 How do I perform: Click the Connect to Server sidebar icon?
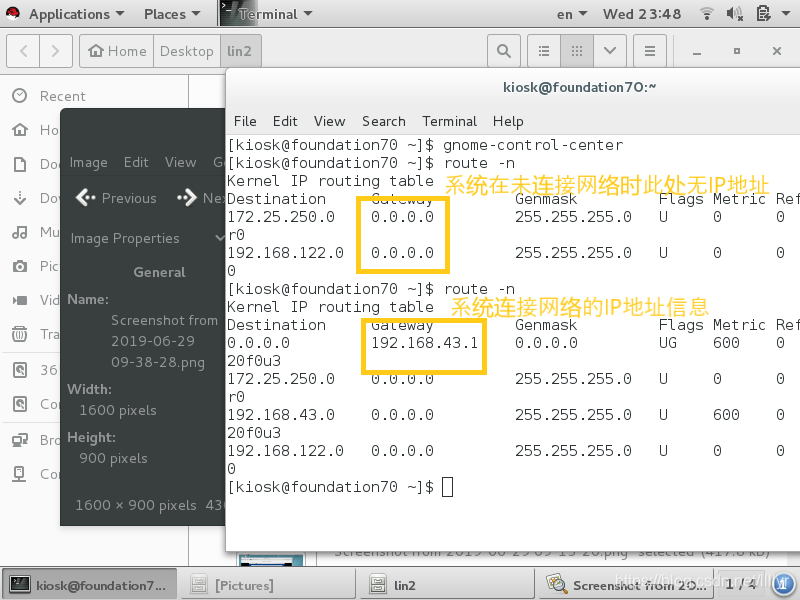click(x=19, y=474)
